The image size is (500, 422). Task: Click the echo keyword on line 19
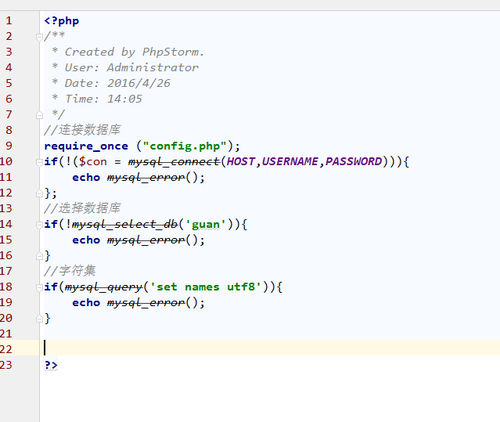86,303
